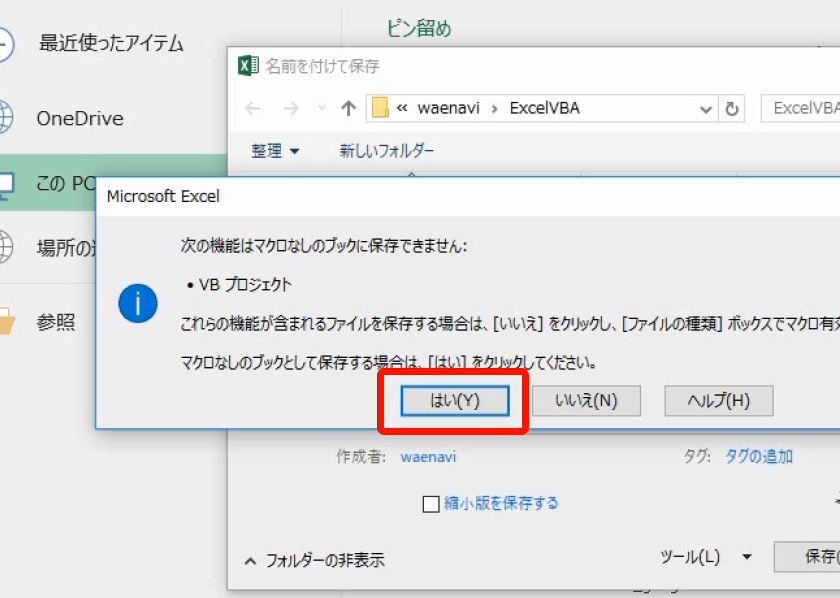Click the OneDrive globe icon

(5, 118)
